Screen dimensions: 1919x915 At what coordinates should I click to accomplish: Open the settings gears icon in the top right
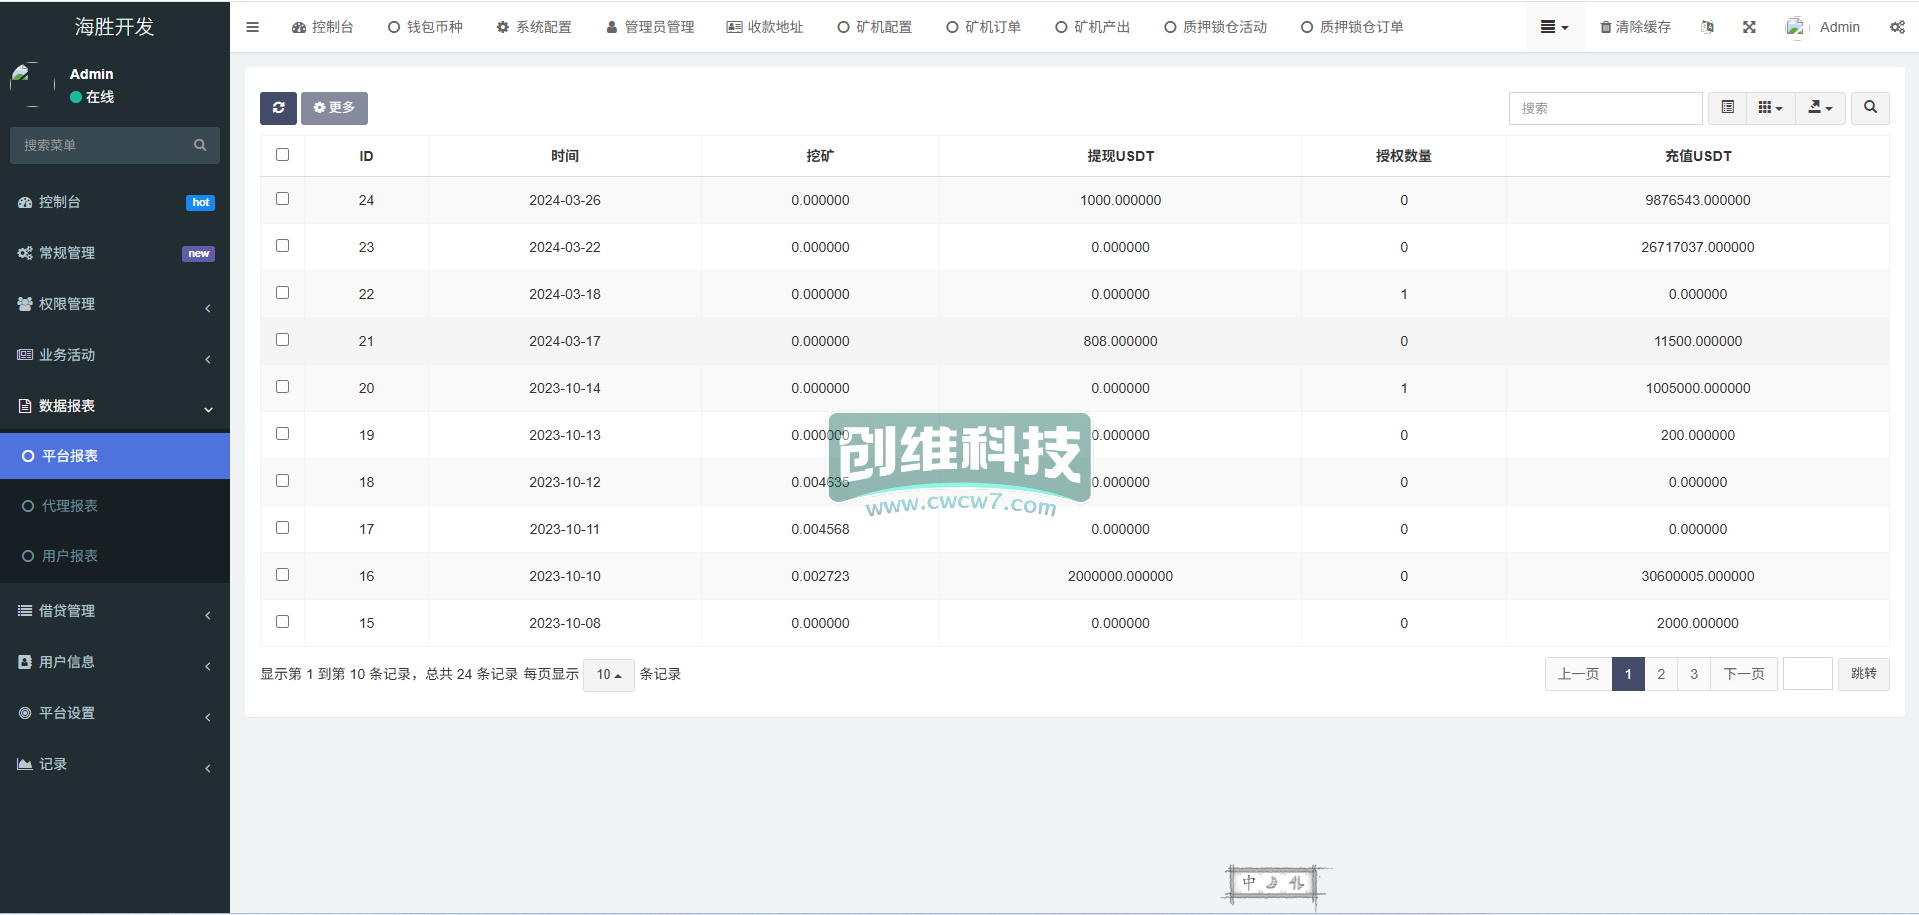[1897, 27]
